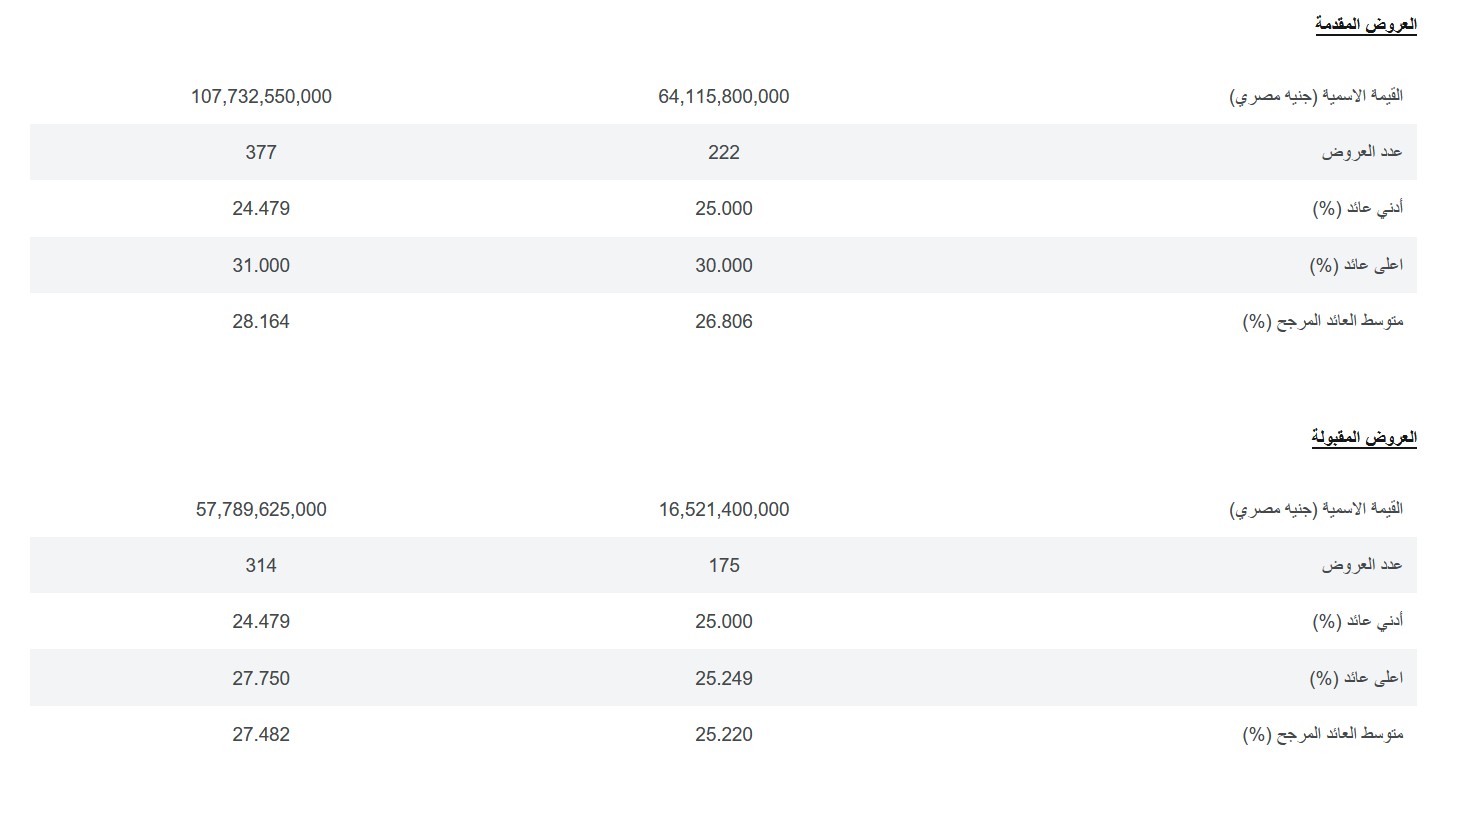1468x822 pixels.
Task: Click accepted highest yield 25.249
Action: [724, 679]
